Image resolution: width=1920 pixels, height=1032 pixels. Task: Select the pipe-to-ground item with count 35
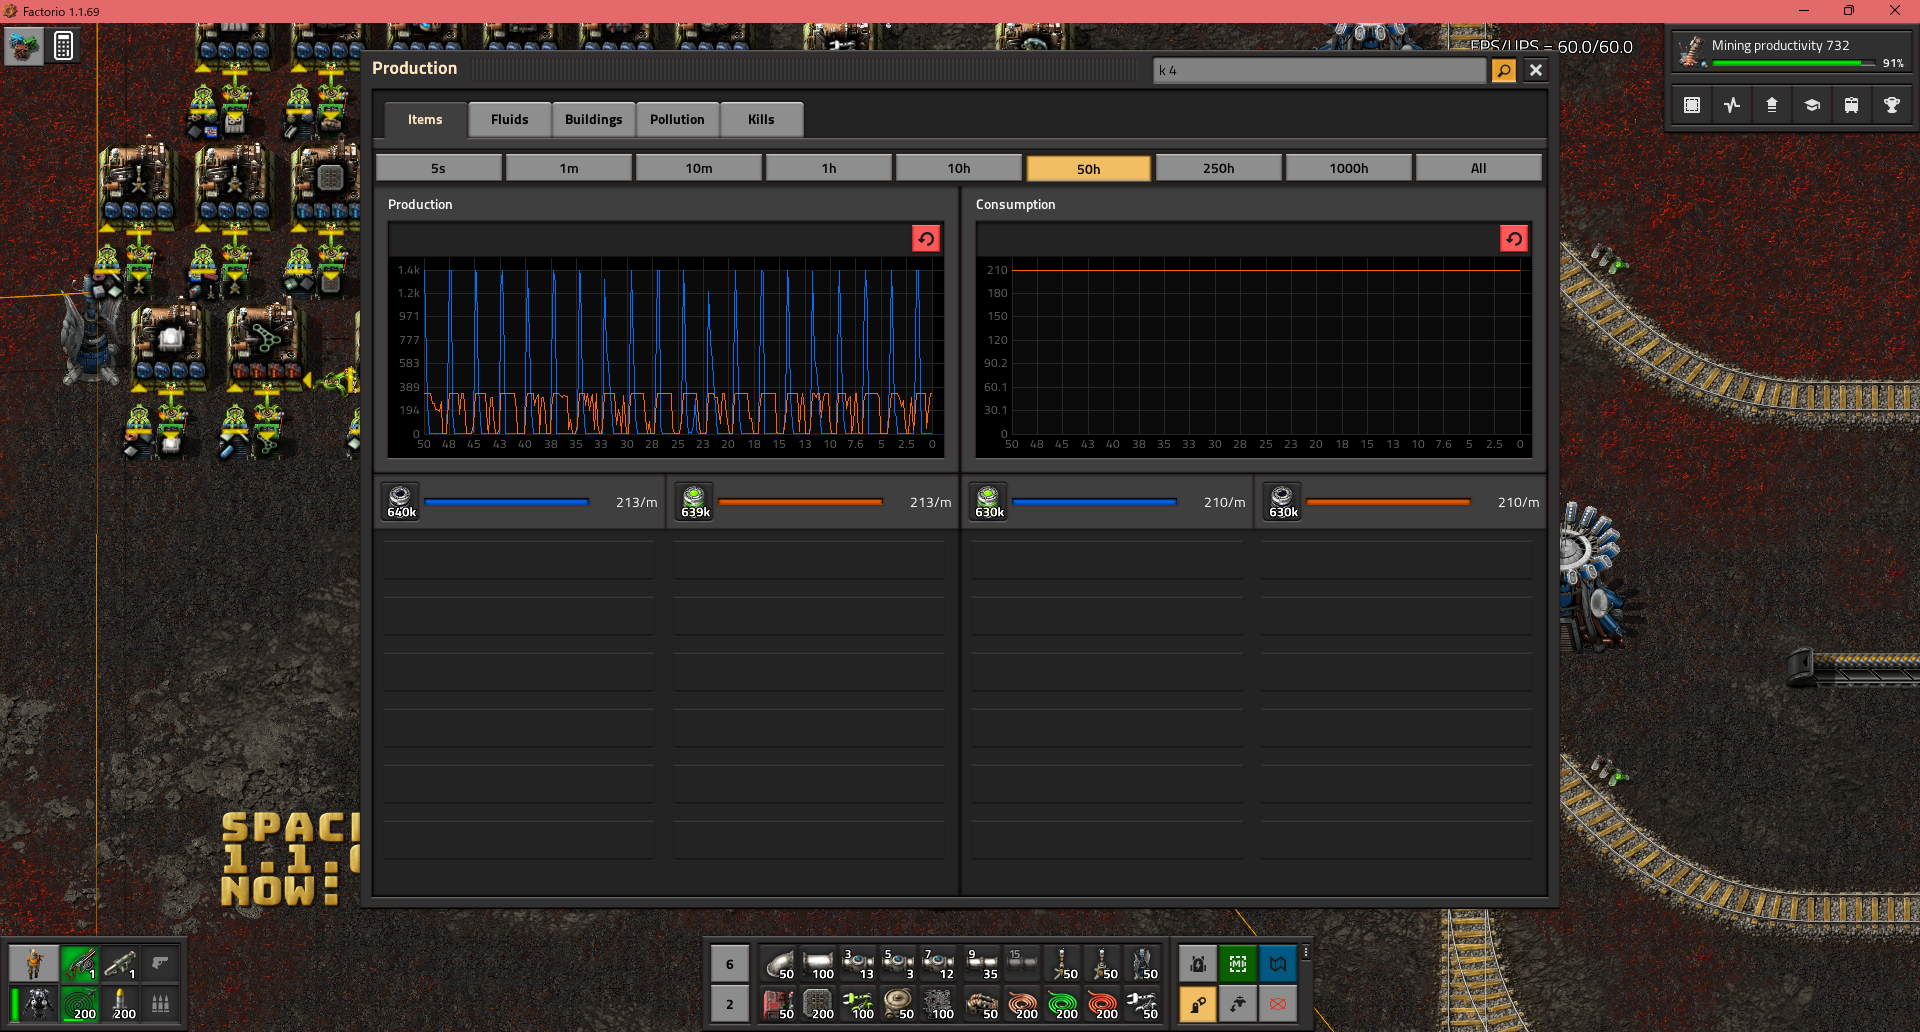[x=982, y=964]
